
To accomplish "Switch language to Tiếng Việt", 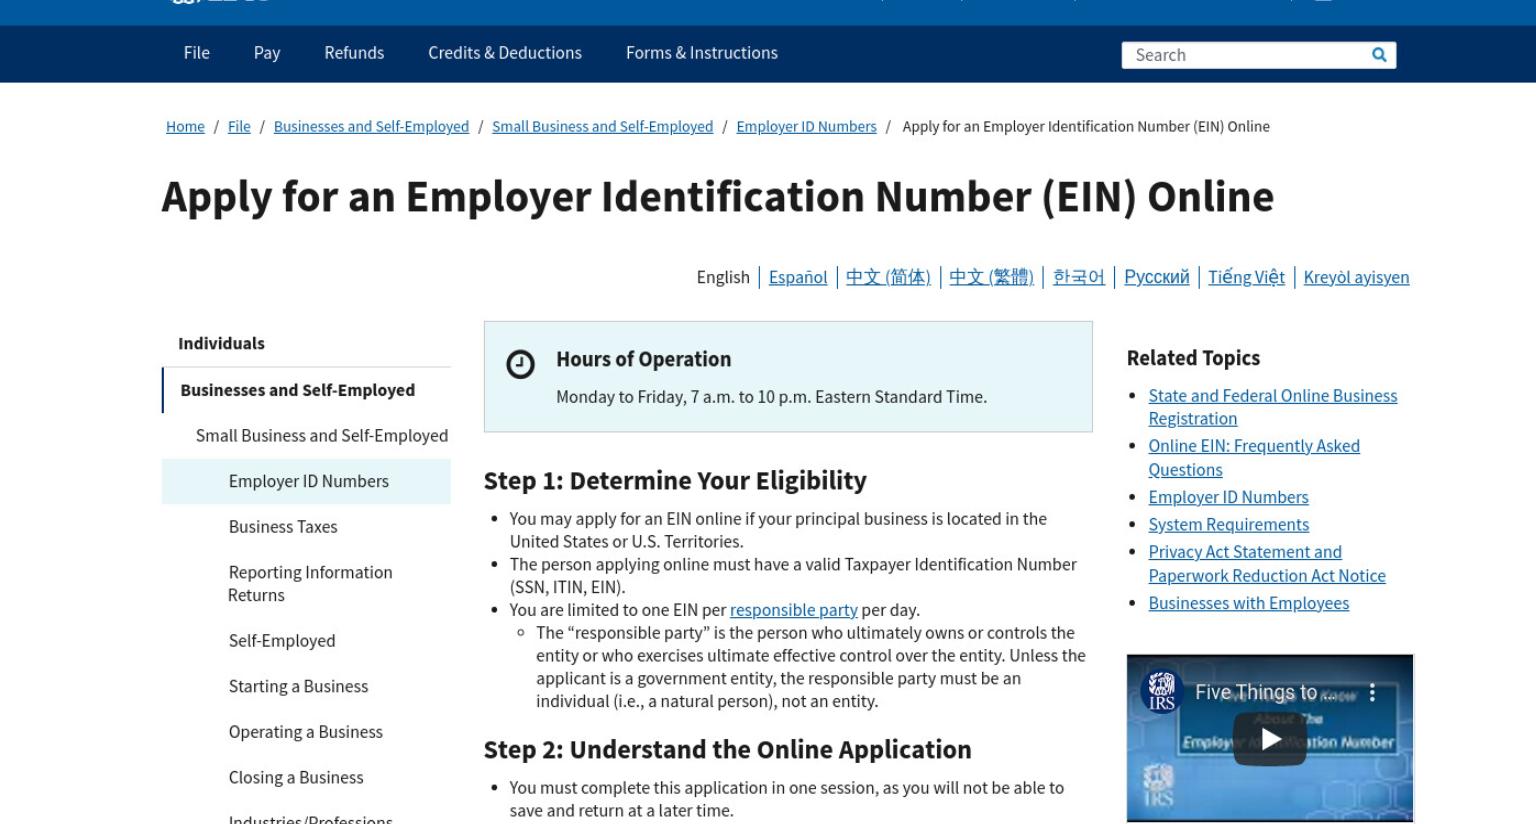I will click(1246, 277).
